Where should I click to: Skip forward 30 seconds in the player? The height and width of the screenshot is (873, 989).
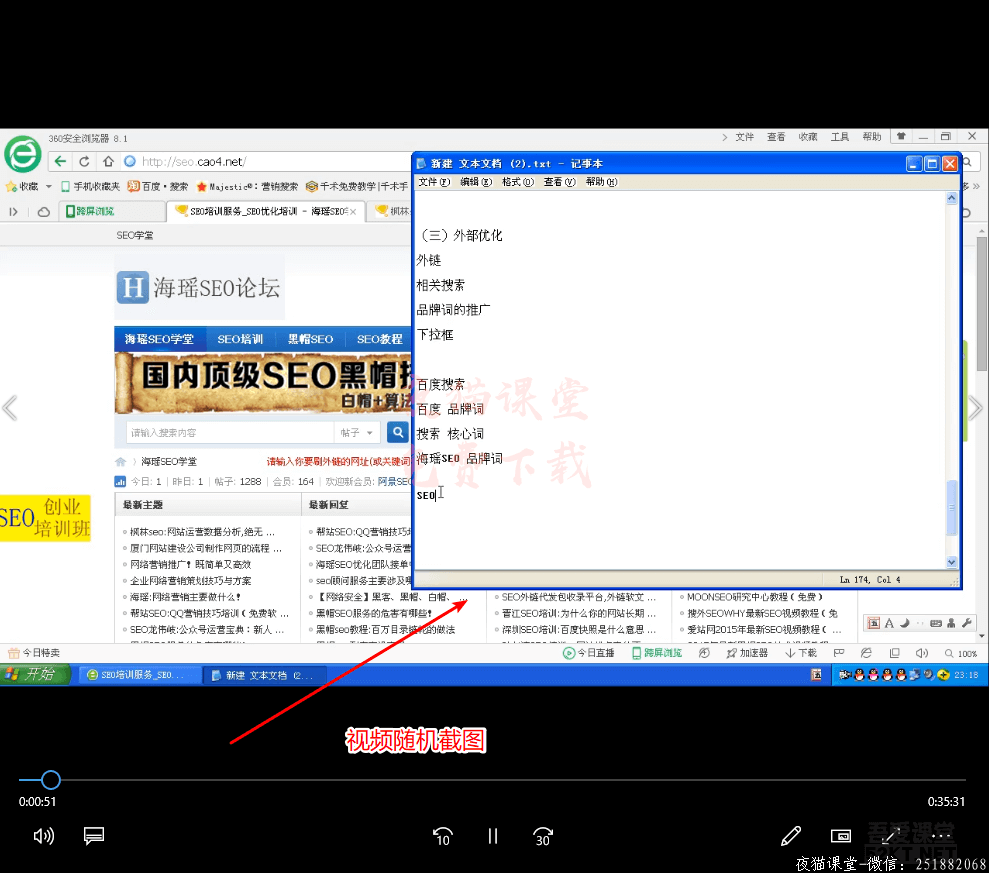[542, 837]
